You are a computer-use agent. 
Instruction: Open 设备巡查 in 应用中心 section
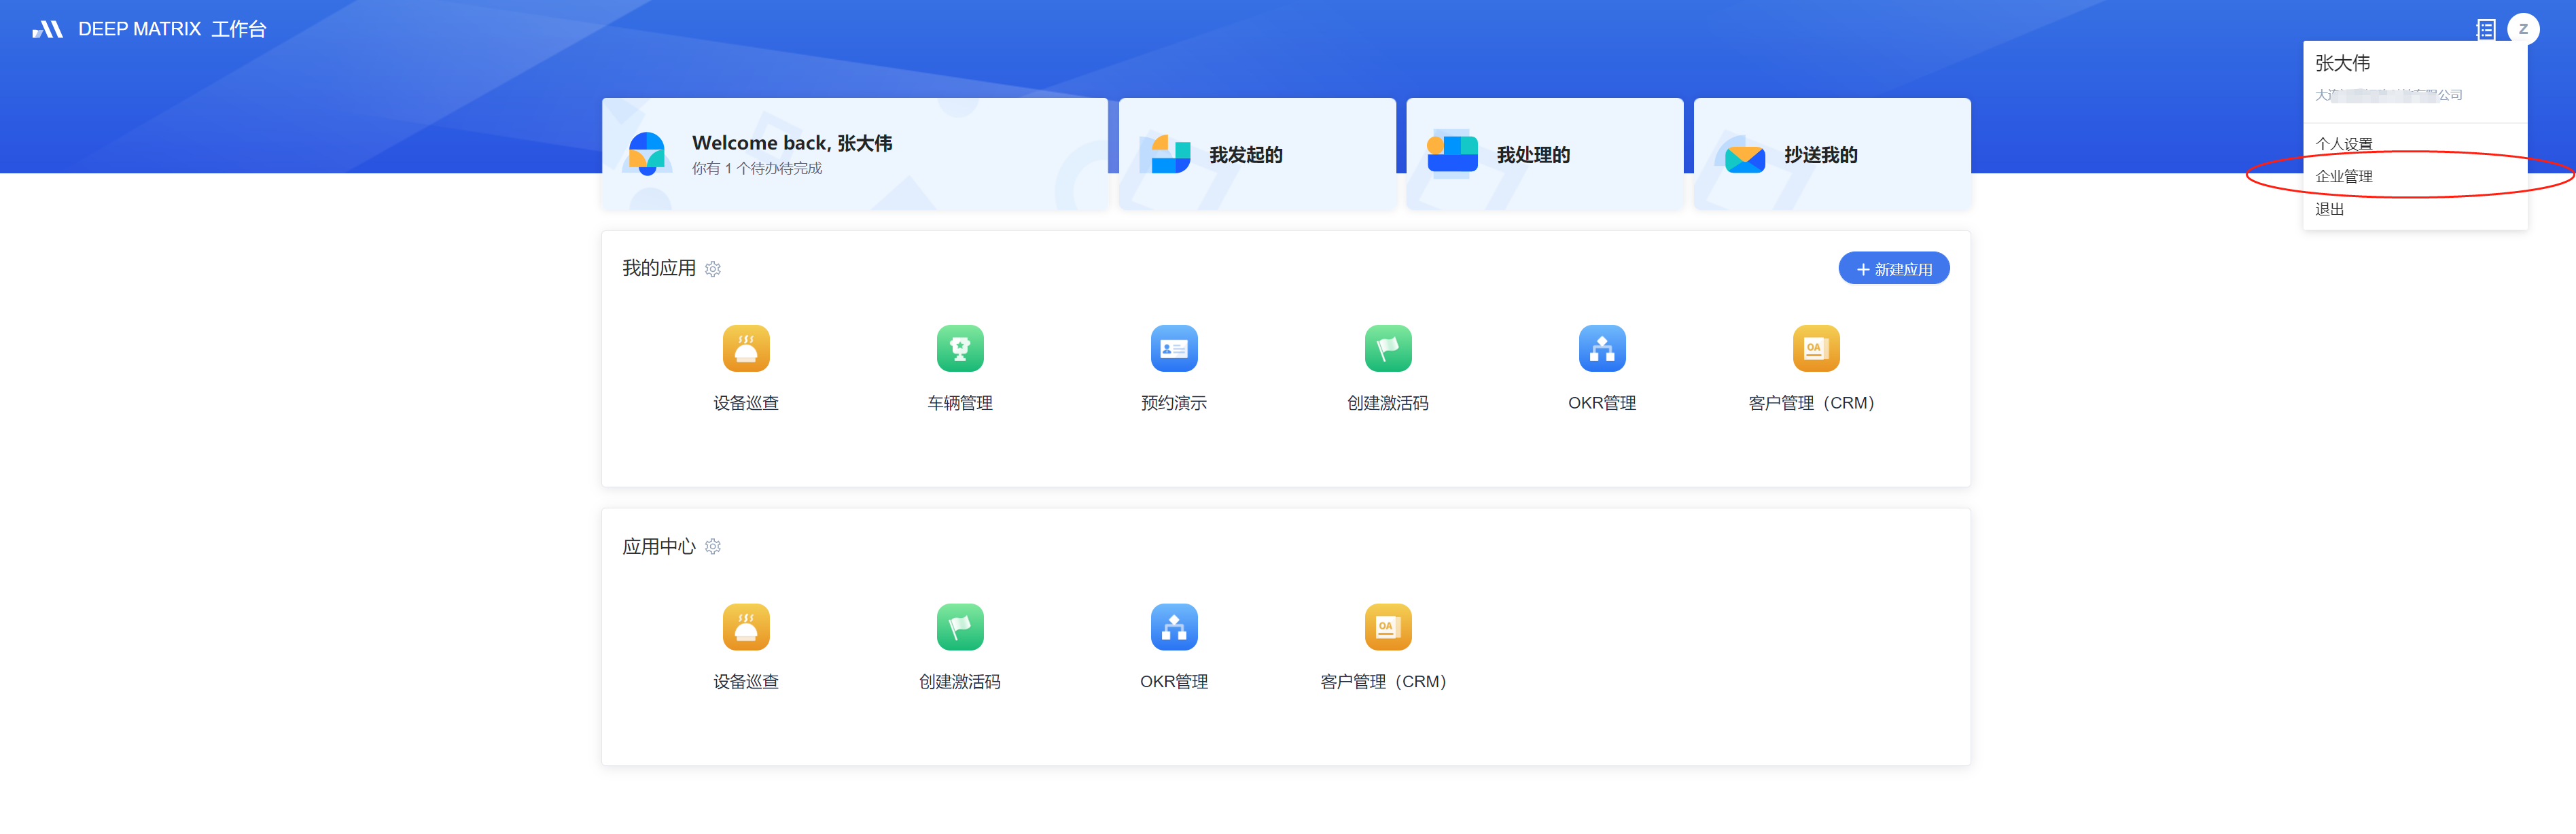746,628
